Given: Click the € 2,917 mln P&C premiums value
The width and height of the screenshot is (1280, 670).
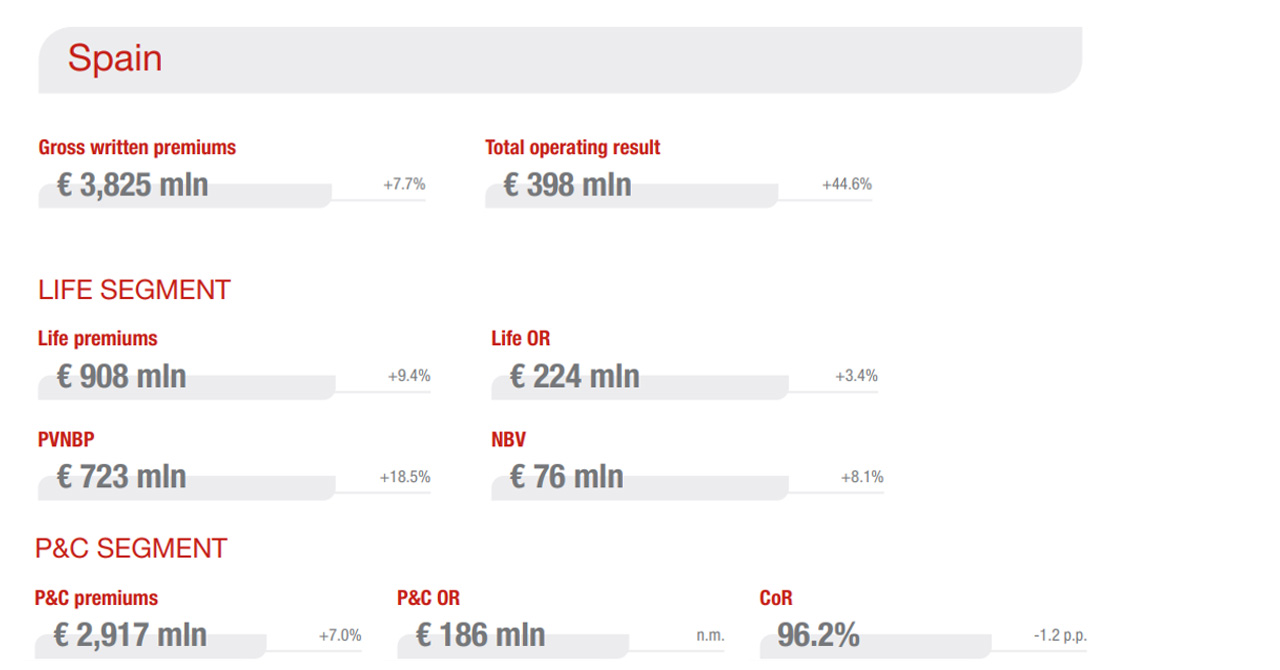Looking at the screenshot, I should 130,635.
